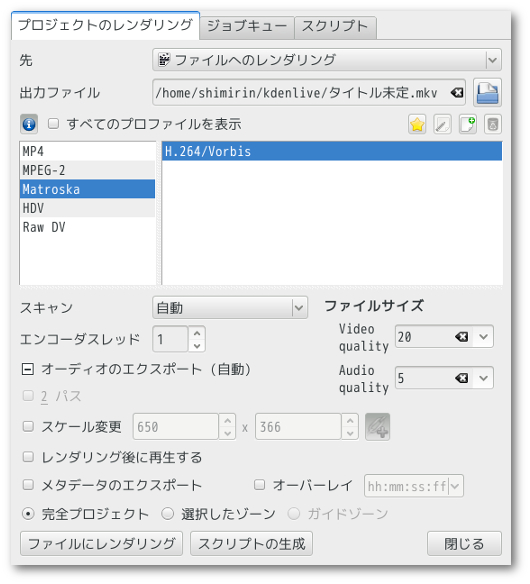The image size is (530, 584).
Task: Switch to the スクリプト tab
Action: [x=335, y=26]
